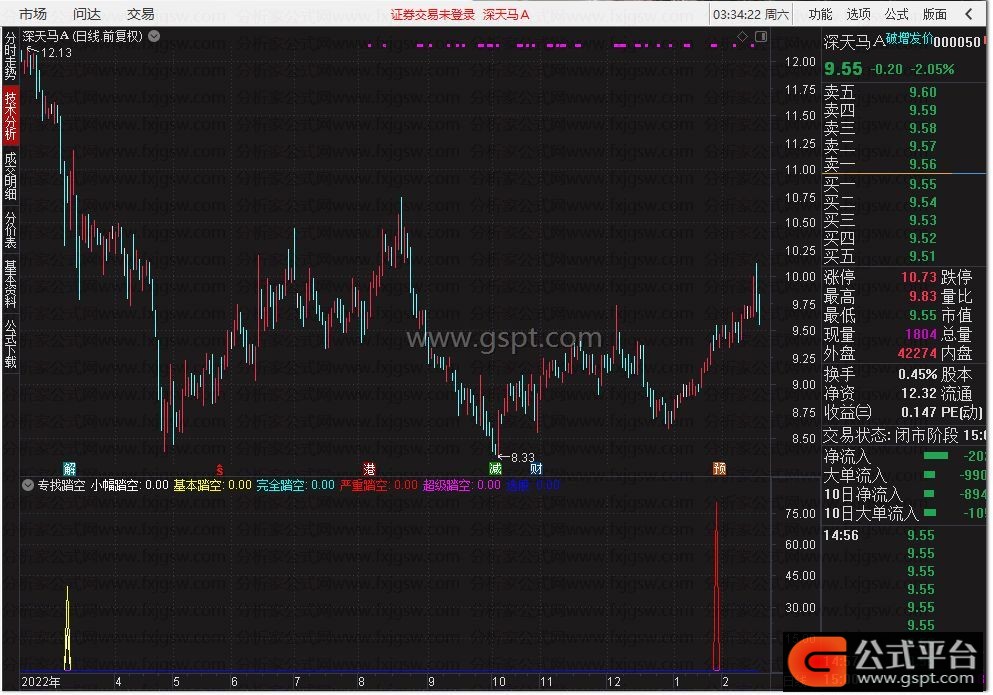Click the 财 event marker icon
The width and height of the screenshot is (993, 695).
(536, 469)
